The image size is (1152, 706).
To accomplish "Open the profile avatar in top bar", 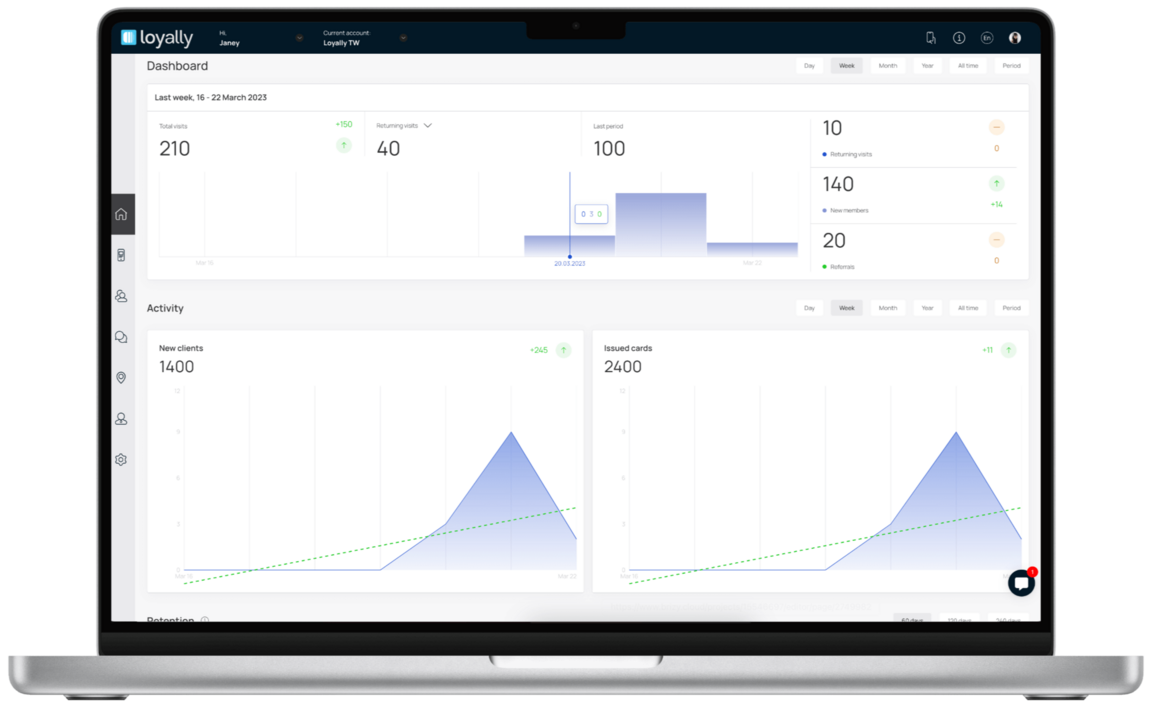I will point(1015,38).
